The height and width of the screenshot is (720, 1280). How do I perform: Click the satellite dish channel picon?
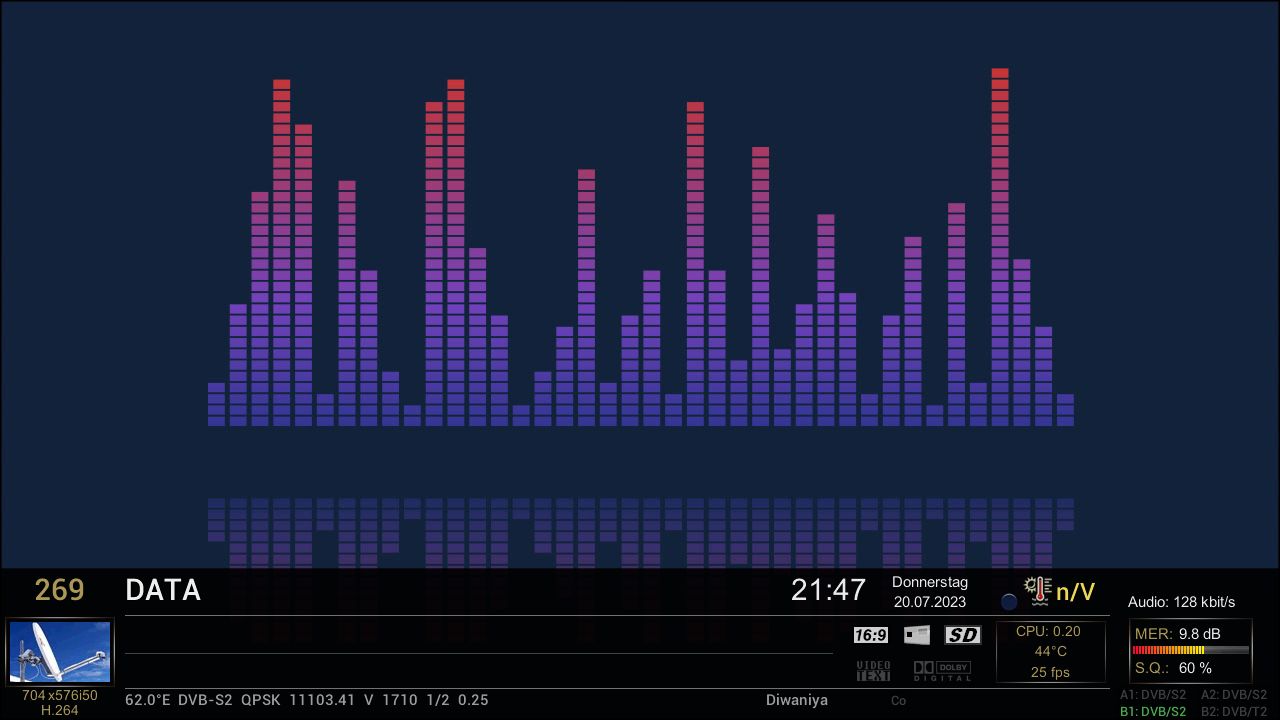pyautogui.click(x=60, y=652)
